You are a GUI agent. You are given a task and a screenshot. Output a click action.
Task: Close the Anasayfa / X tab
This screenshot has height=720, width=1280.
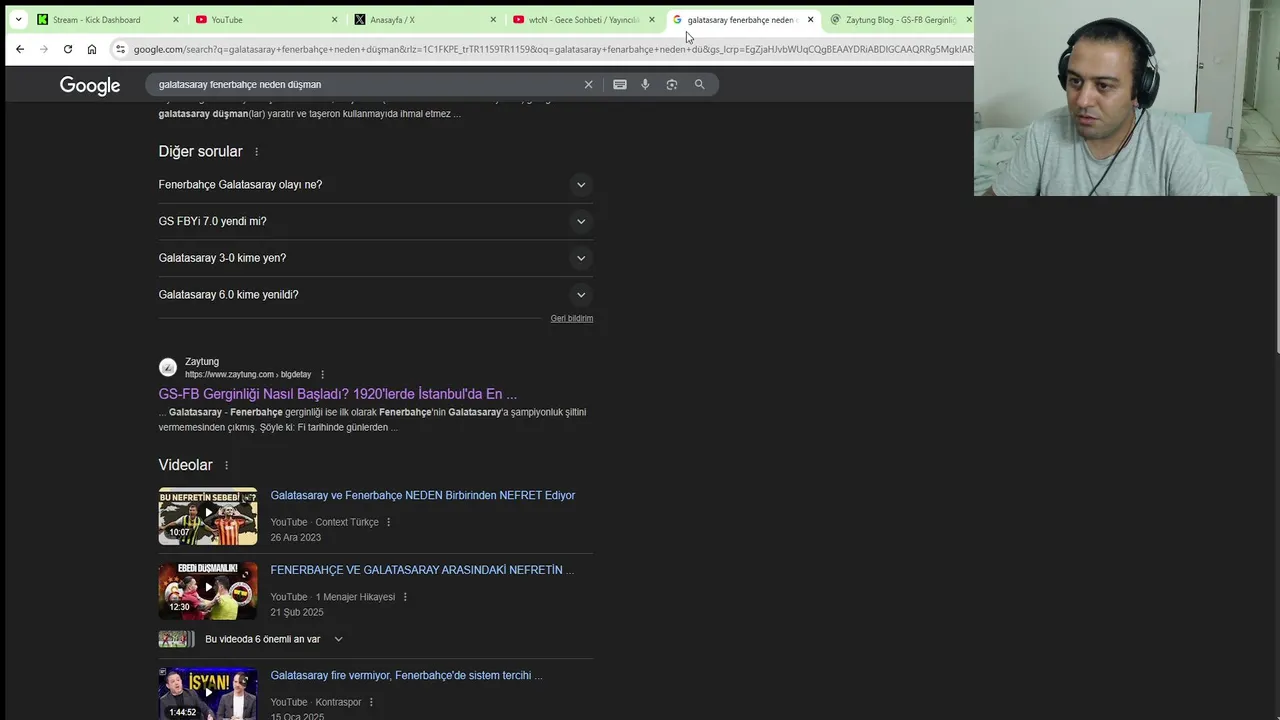pos(493,19)
